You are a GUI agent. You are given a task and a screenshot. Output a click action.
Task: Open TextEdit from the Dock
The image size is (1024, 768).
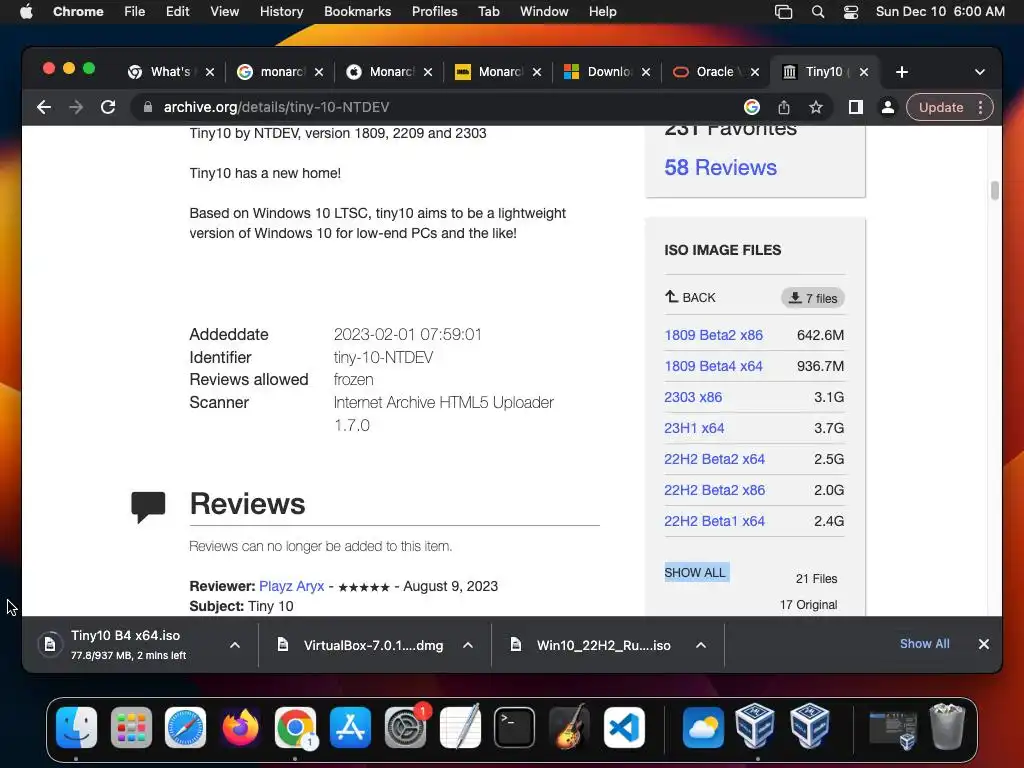[460, 728]
